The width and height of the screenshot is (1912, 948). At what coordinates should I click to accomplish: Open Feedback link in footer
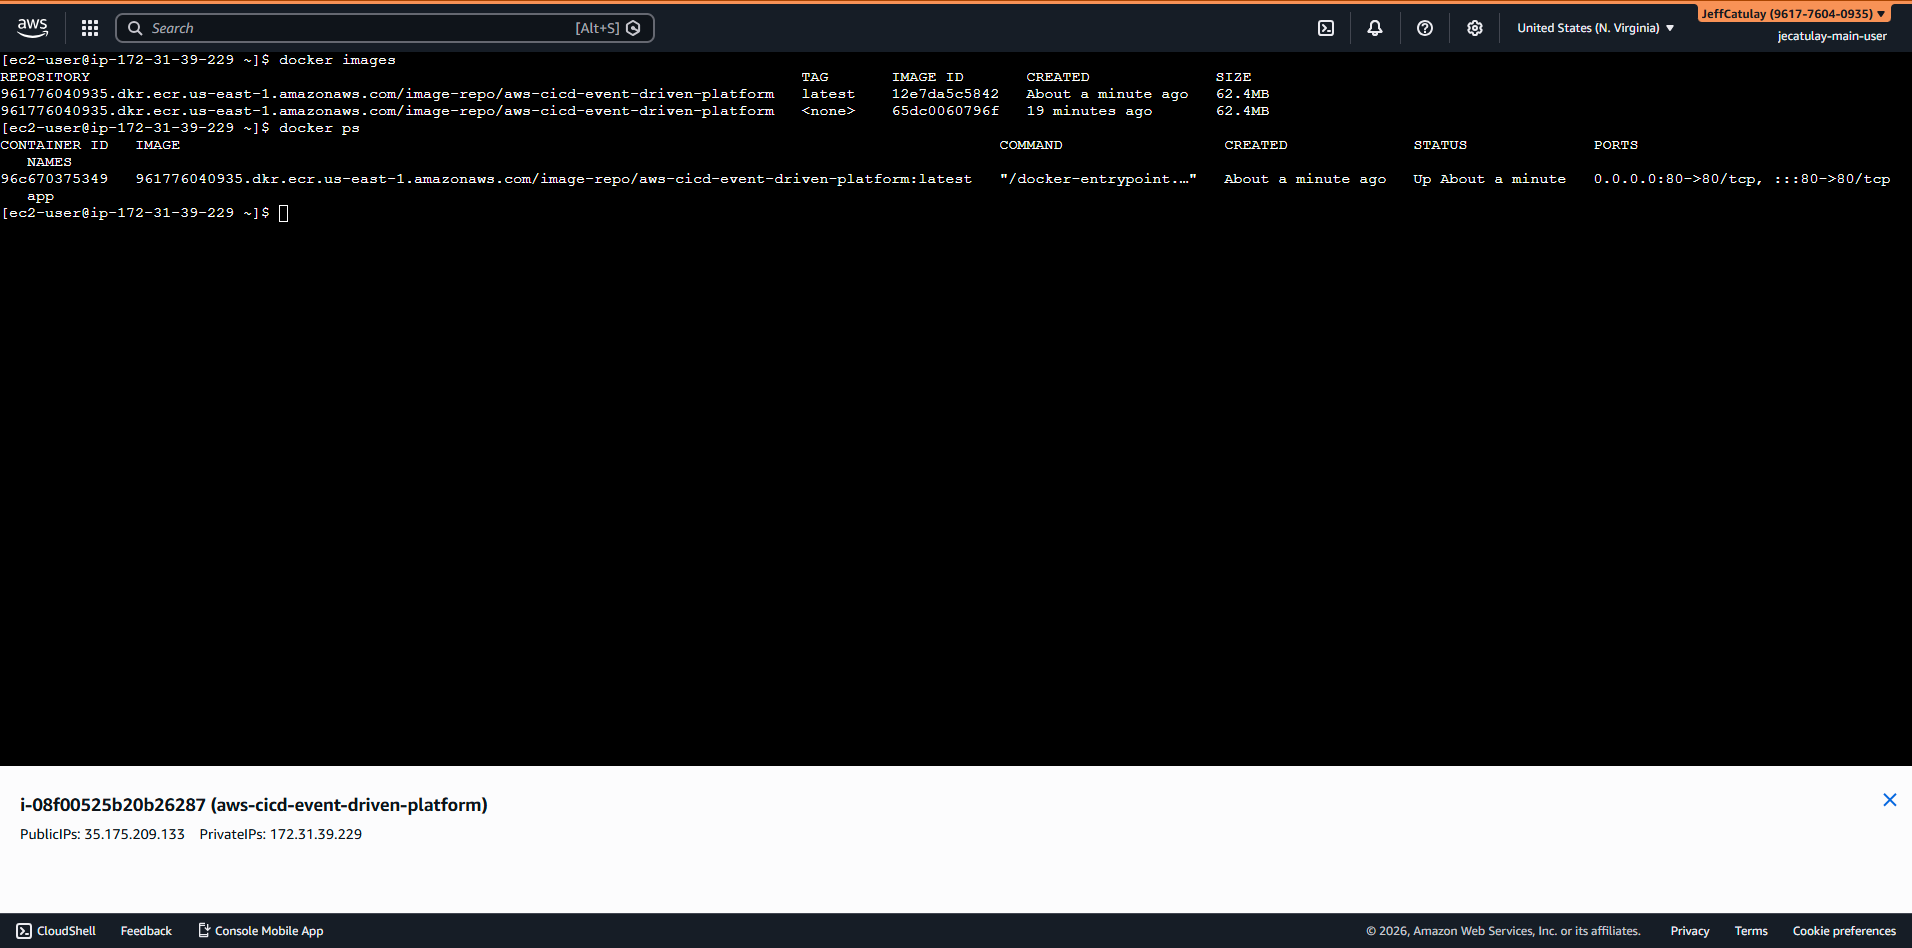coord(146,931)
